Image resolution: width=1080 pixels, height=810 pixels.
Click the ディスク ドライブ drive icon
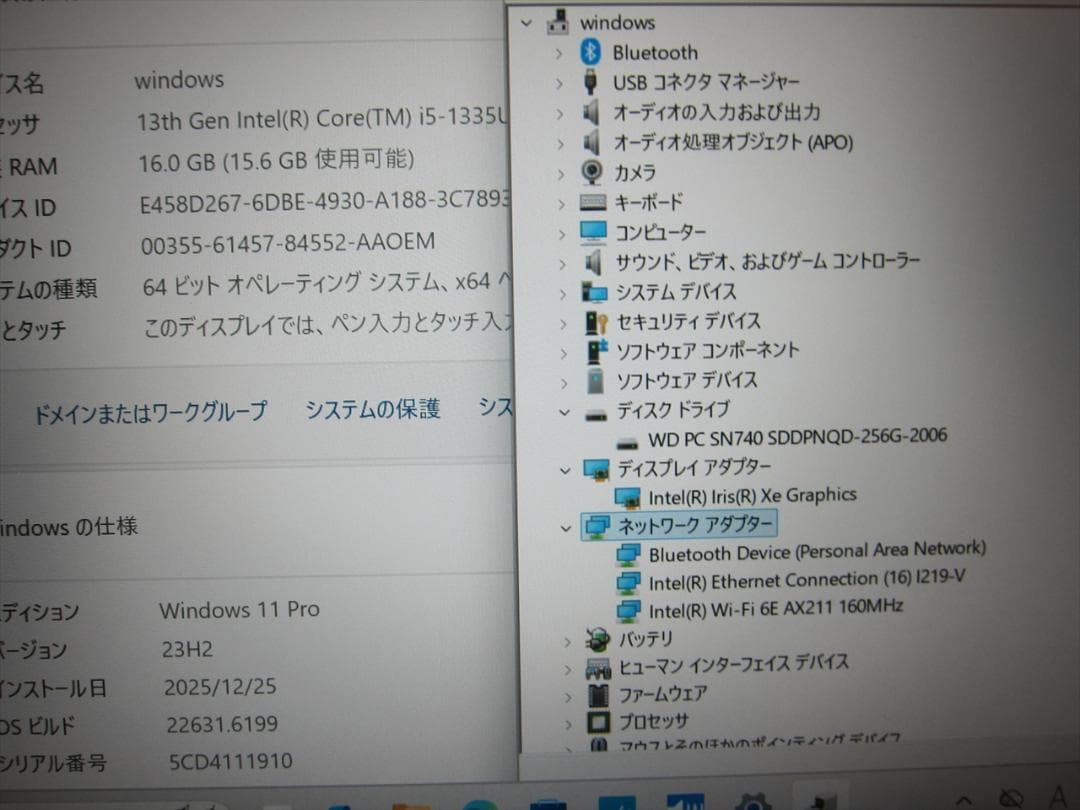596,415
